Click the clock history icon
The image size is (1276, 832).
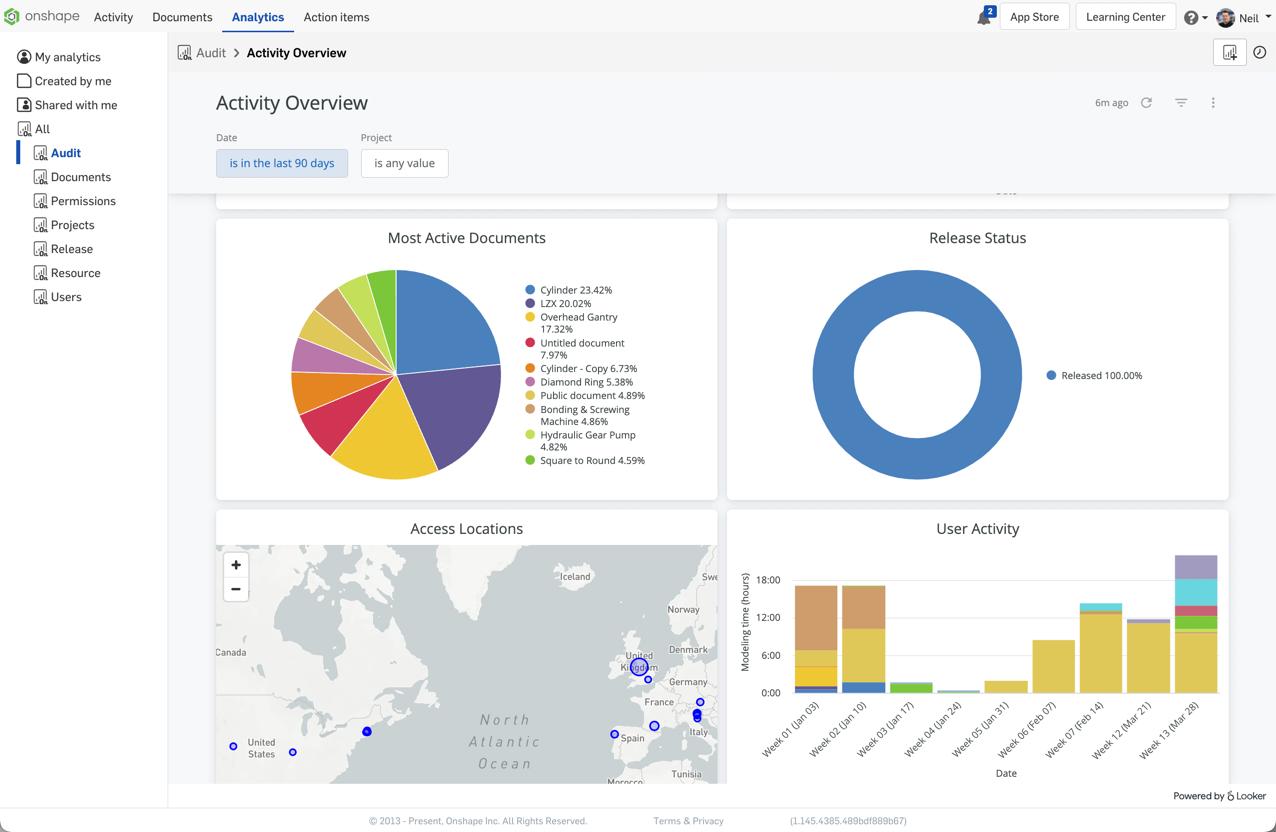1260,53
